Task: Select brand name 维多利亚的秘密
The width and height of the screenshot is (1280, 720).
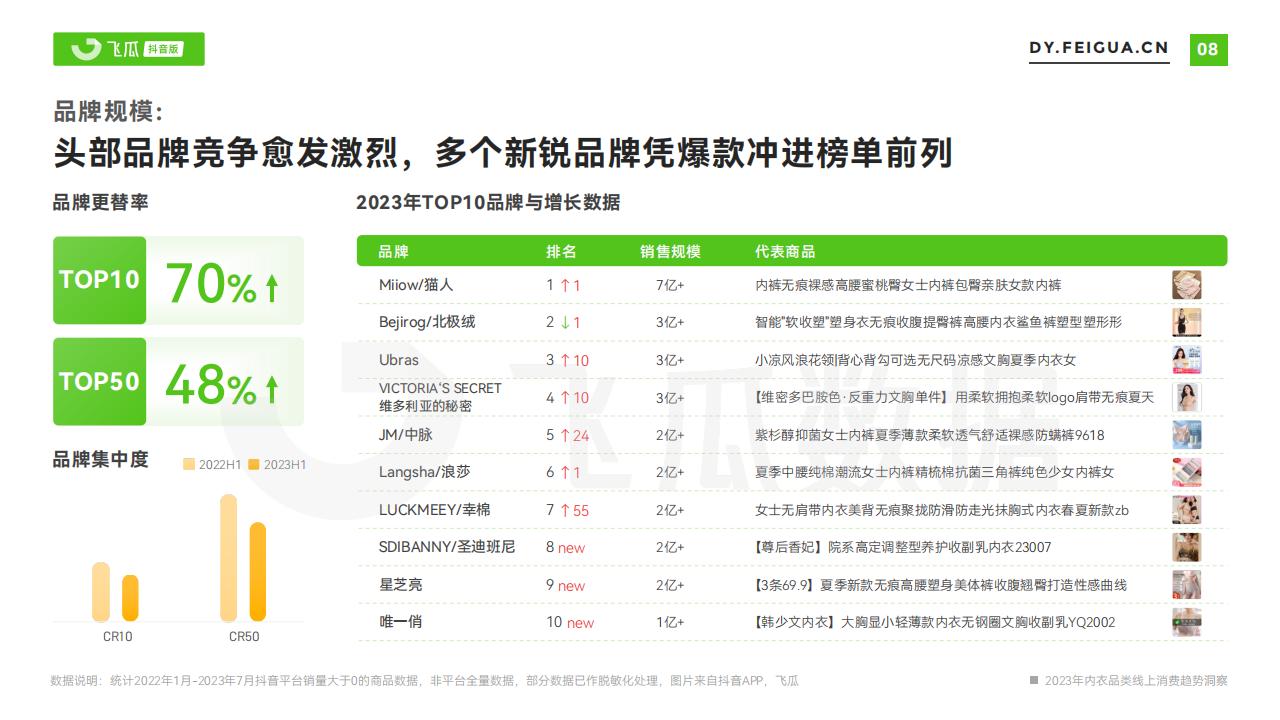Action: (425, 406)
